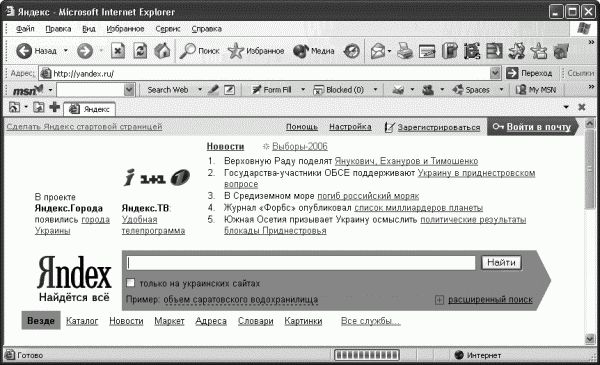Click the Переход go button
Viewport: 600px width, 365px height.
click(529, 73)
